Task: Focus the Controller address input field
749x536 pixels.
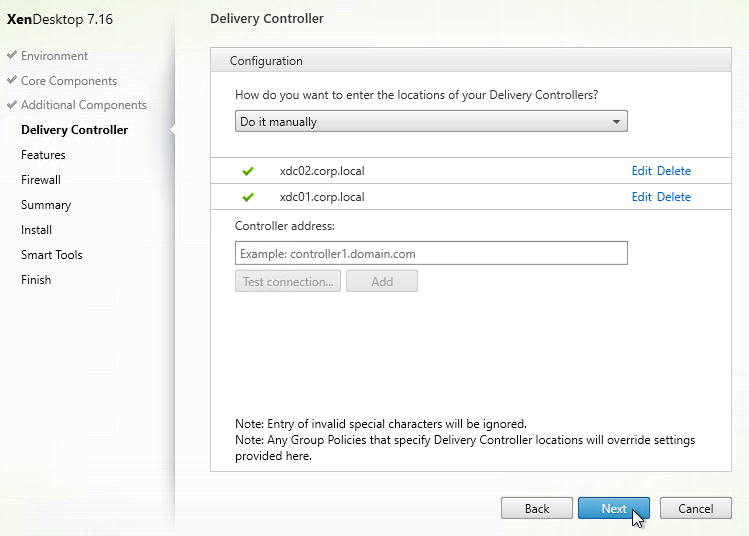Action: pyautogui.click(x=431, y=253)
